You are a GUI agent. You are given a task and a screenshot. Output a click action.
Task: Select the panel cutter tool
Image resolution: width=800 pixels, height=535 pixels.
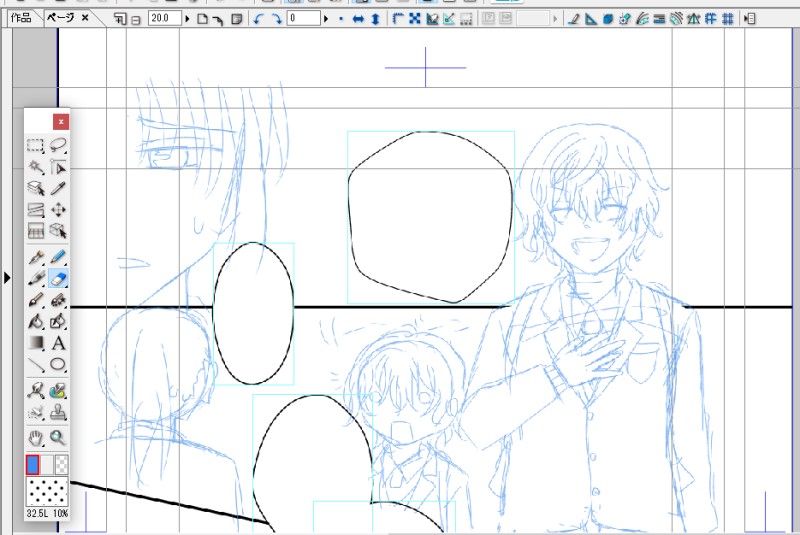(35, 210)
